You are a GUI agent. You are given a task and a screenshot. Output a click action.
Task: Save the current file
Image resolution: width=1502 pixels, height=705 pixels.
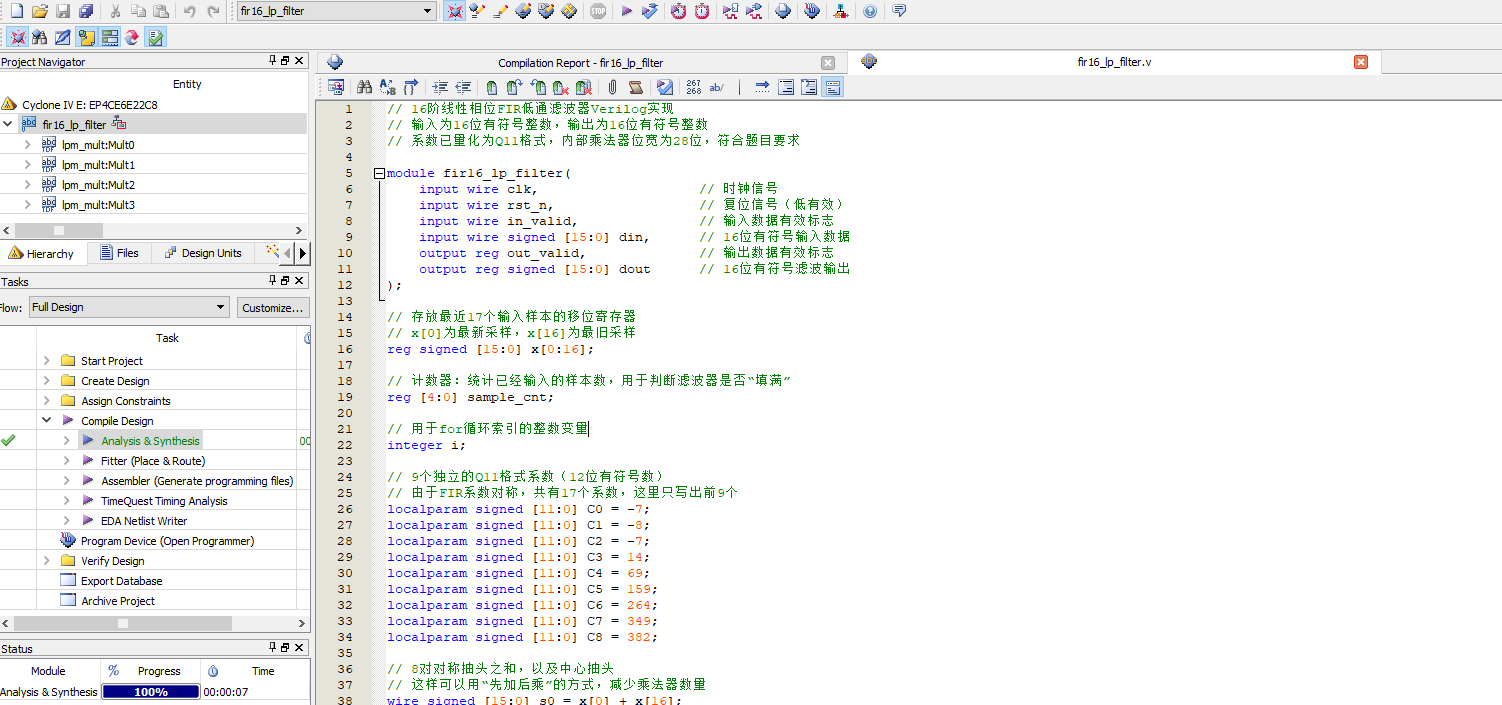coord(63,11)
